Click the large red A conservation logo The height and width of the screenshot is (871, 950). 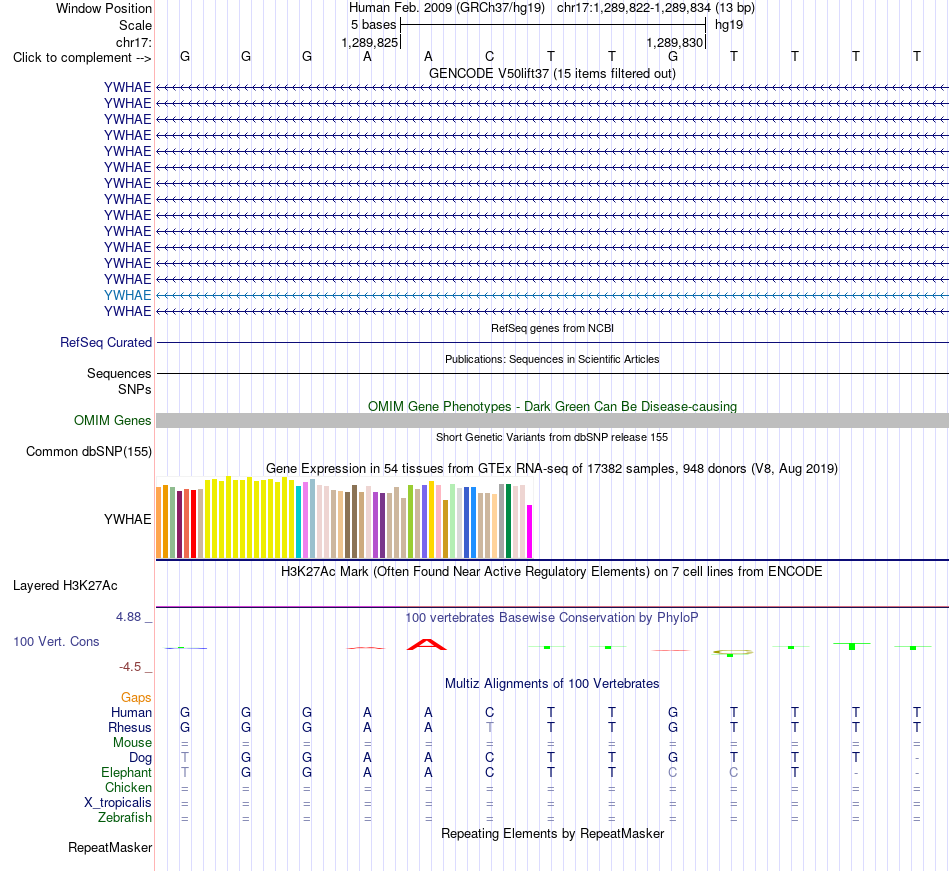pyautogui.click(x=427, y=644)
